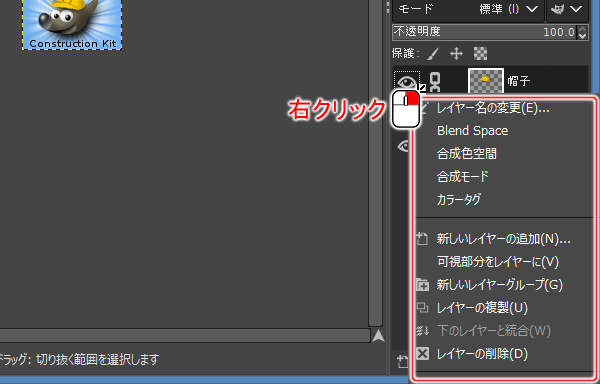The height and width of the screenshot is (384, 600).
Task: Toggle the lock position move-arrows icon
Action: 456,54
